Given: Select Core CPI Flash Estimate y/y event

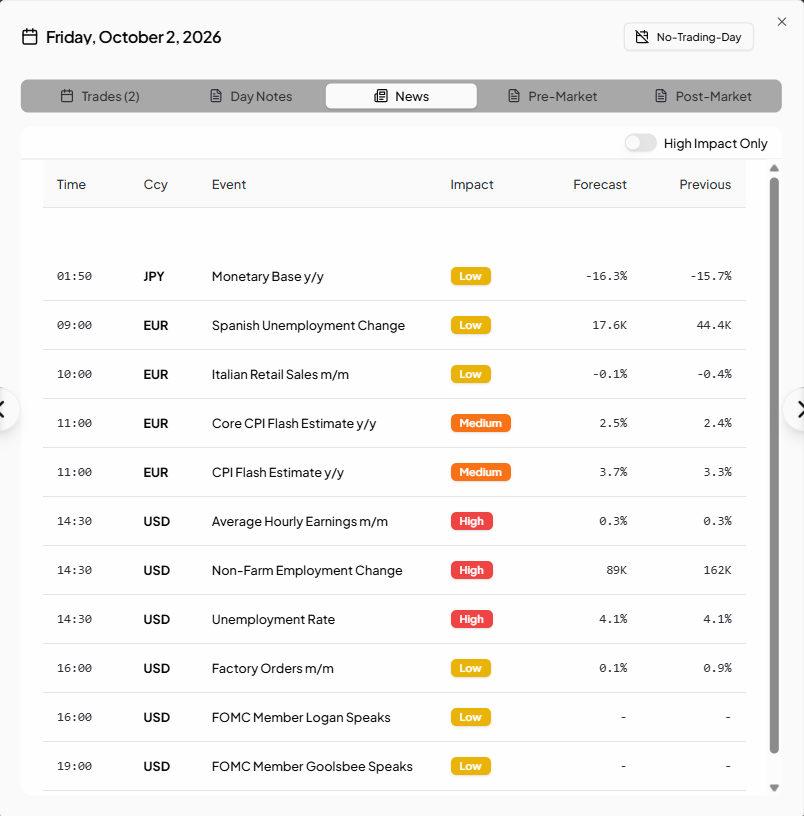Looking at the screenshot, I should tap(394, 423).
